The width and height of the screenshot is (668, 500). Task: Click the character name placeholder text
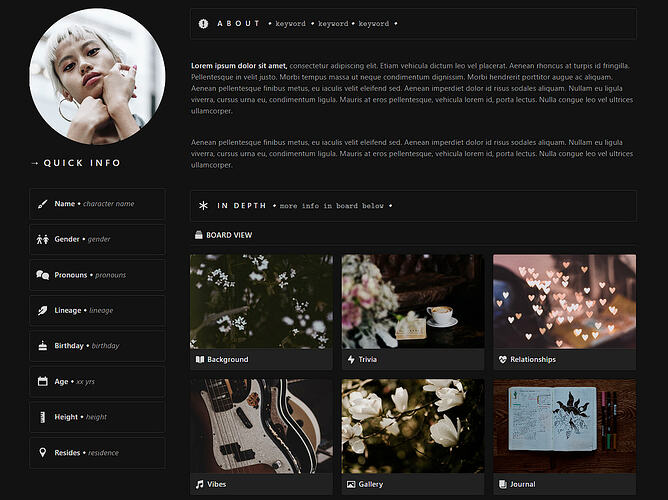click(x=108, y=204)
